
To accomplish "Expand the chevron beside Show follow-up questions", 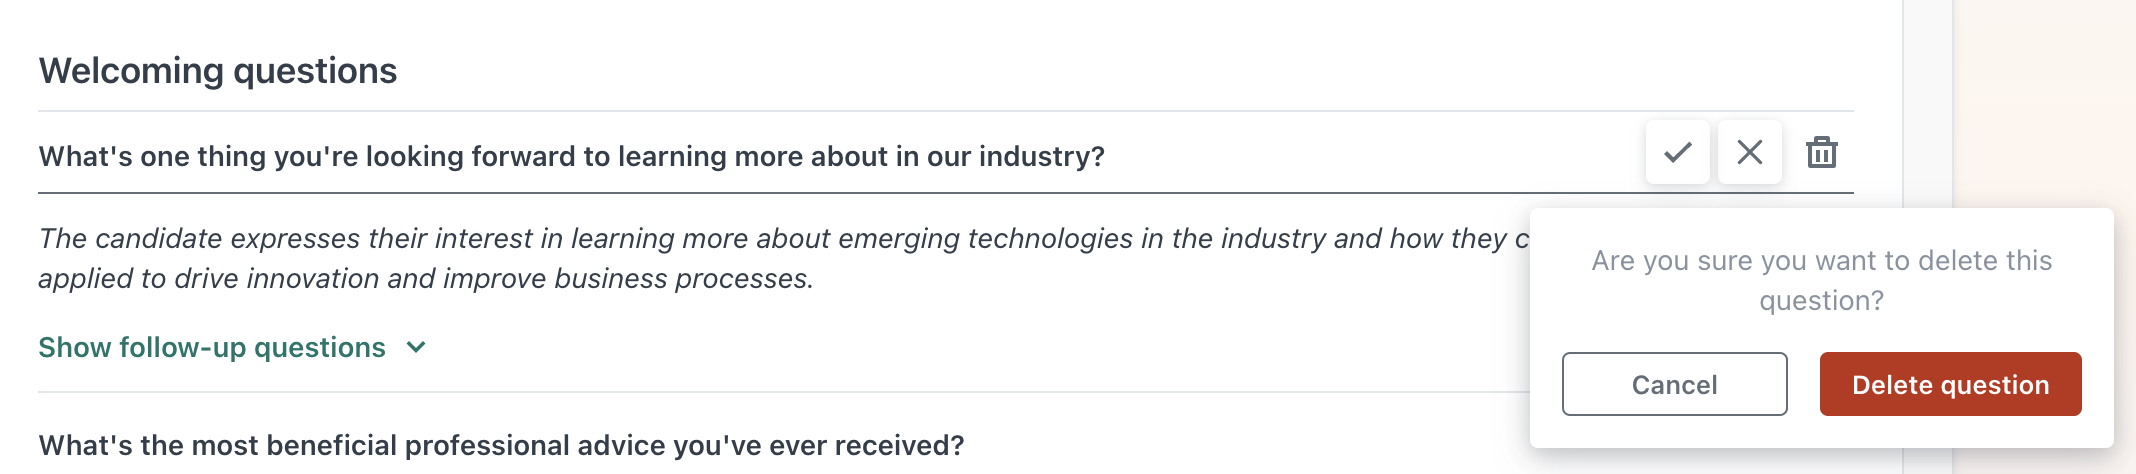I will pos(416,348).
